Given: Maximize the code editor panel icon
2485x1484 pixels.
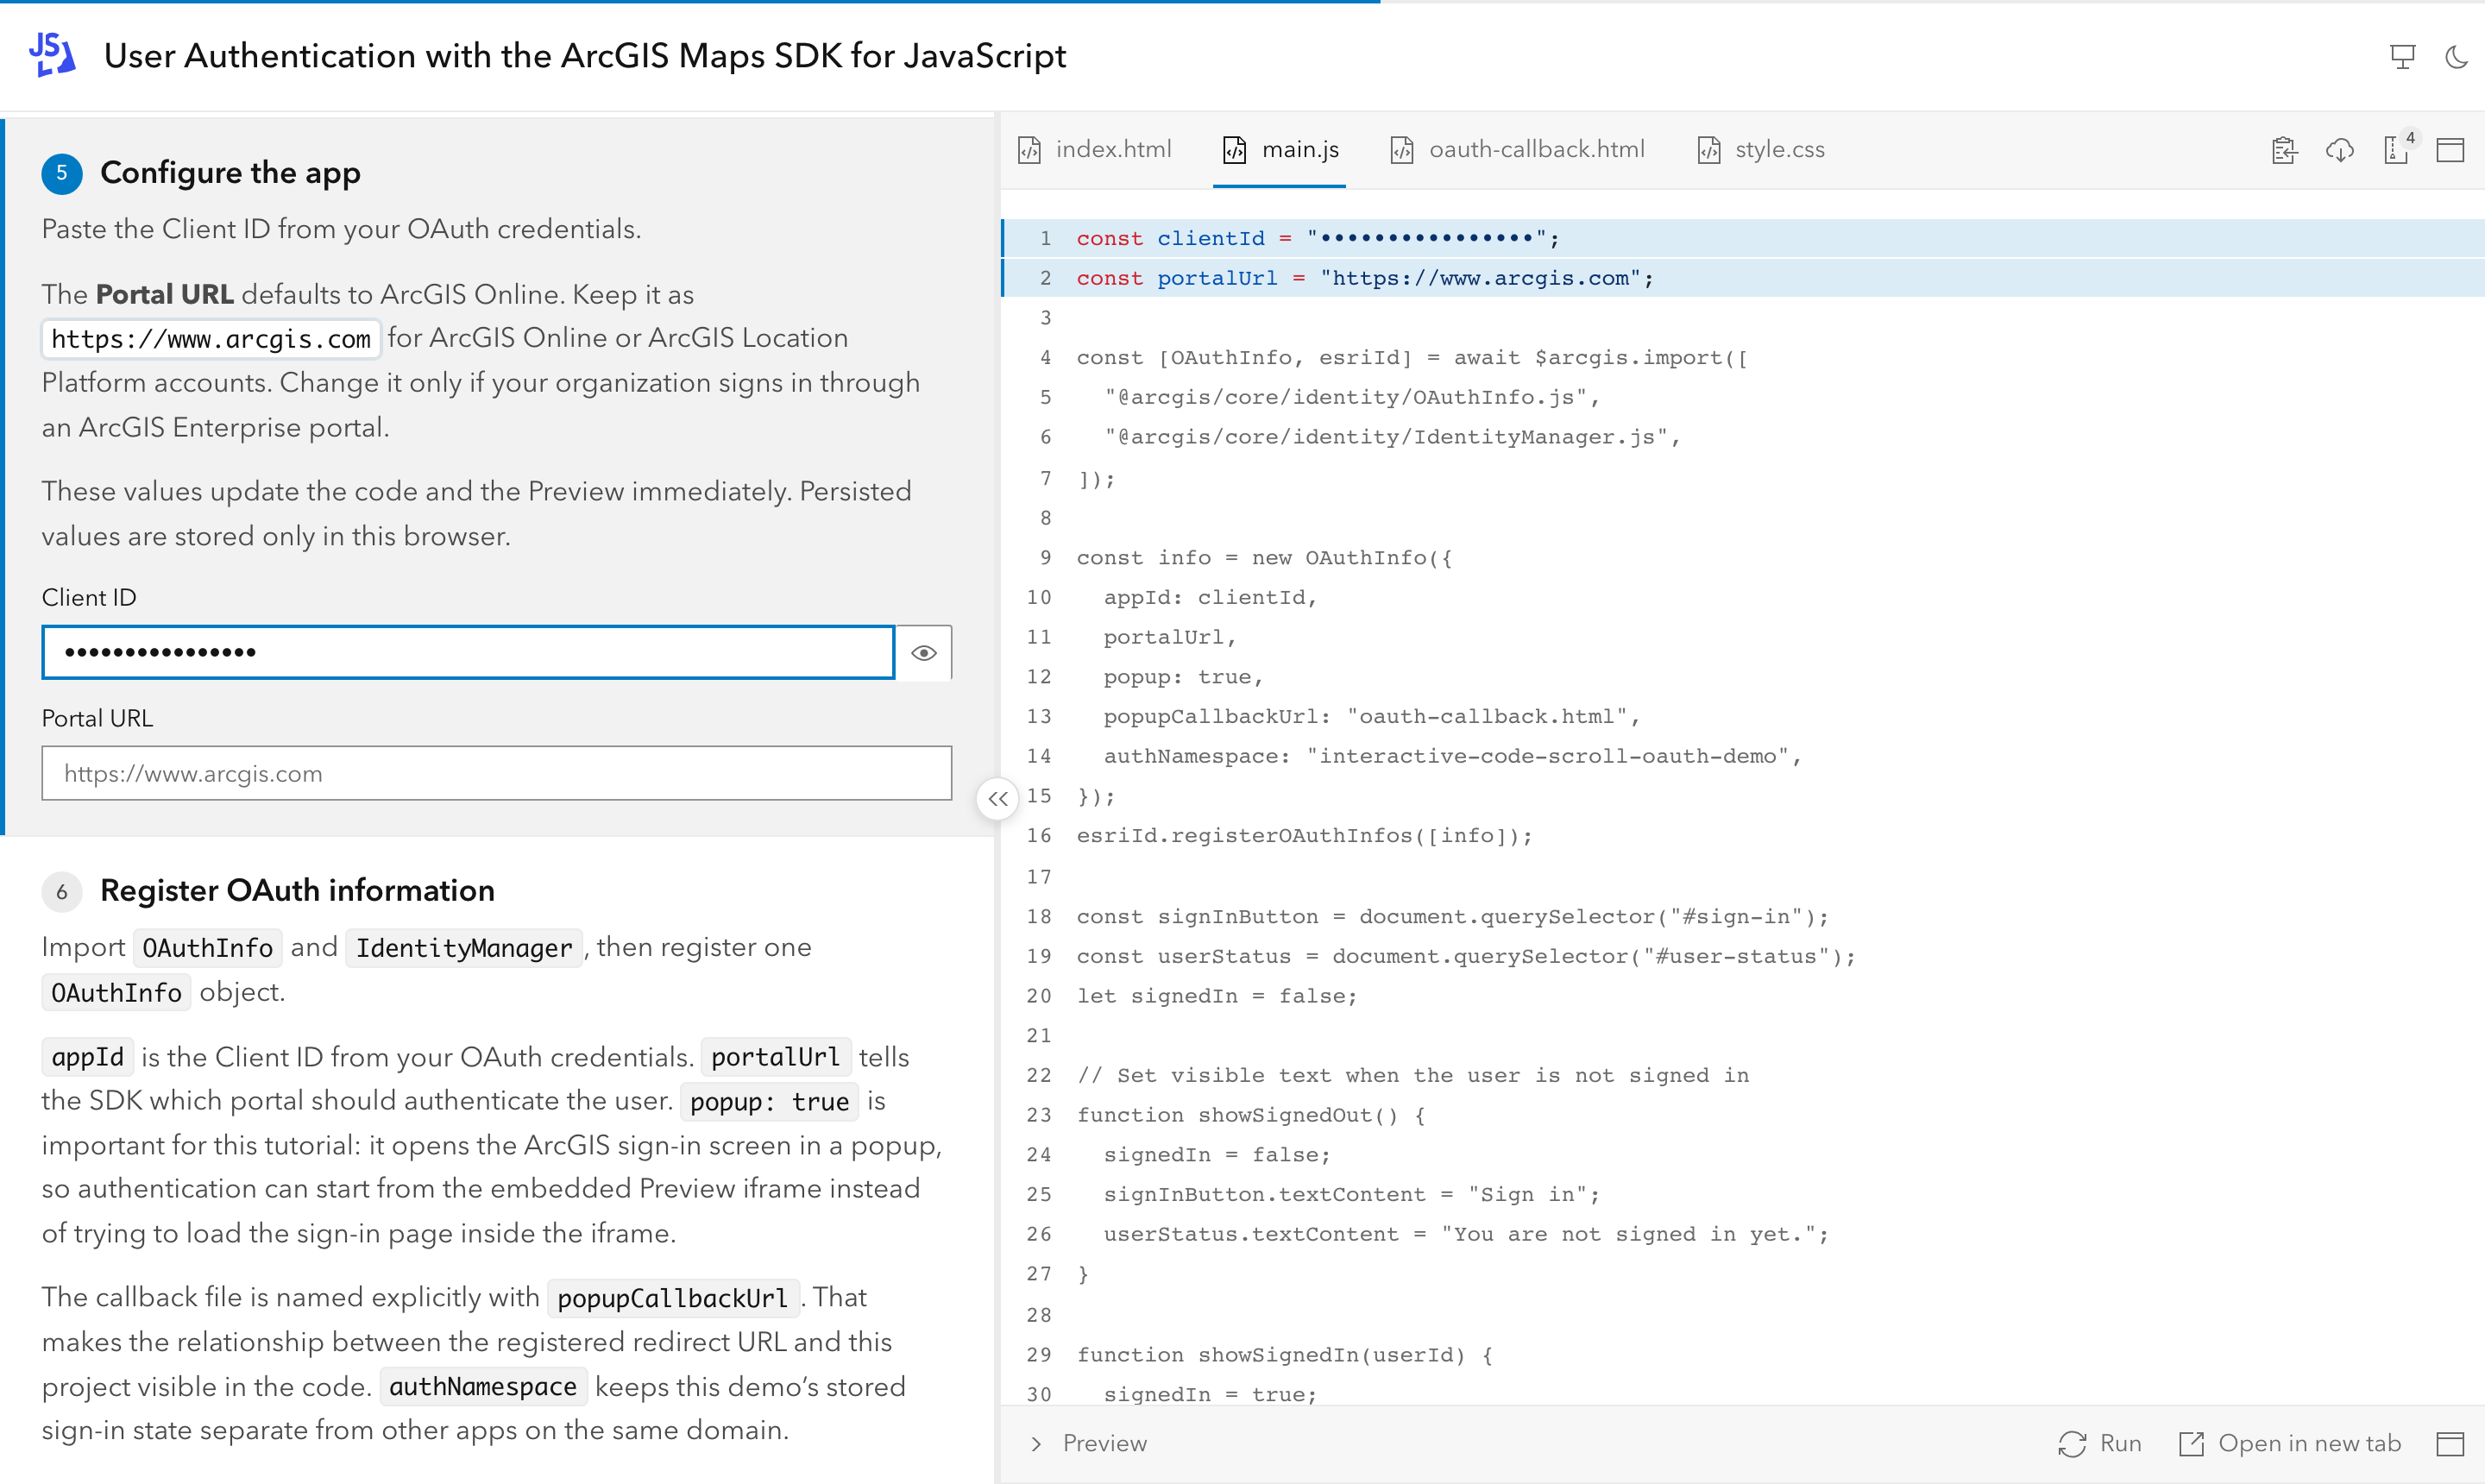Looking at the screenshot, I should (x=2450, y=150).
